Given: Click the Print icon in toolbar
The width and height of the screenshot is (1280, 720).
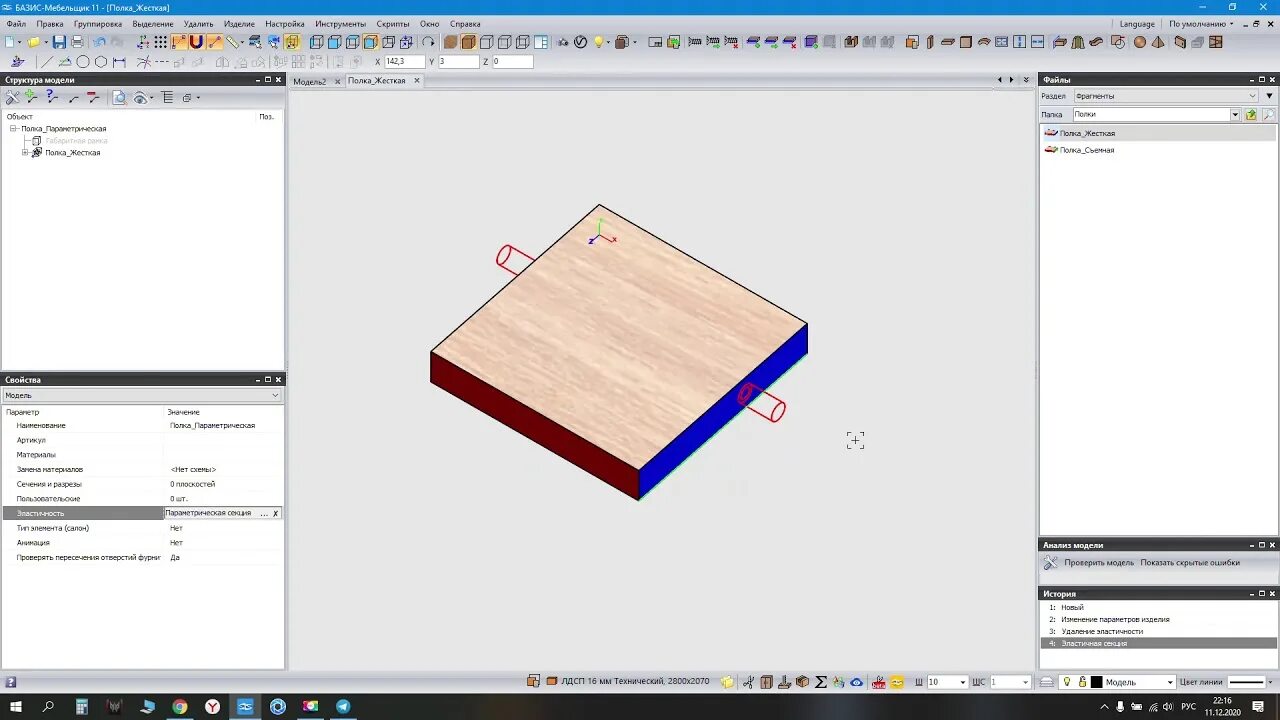Looking at the screenshot, I should click(x=76, y=42).
